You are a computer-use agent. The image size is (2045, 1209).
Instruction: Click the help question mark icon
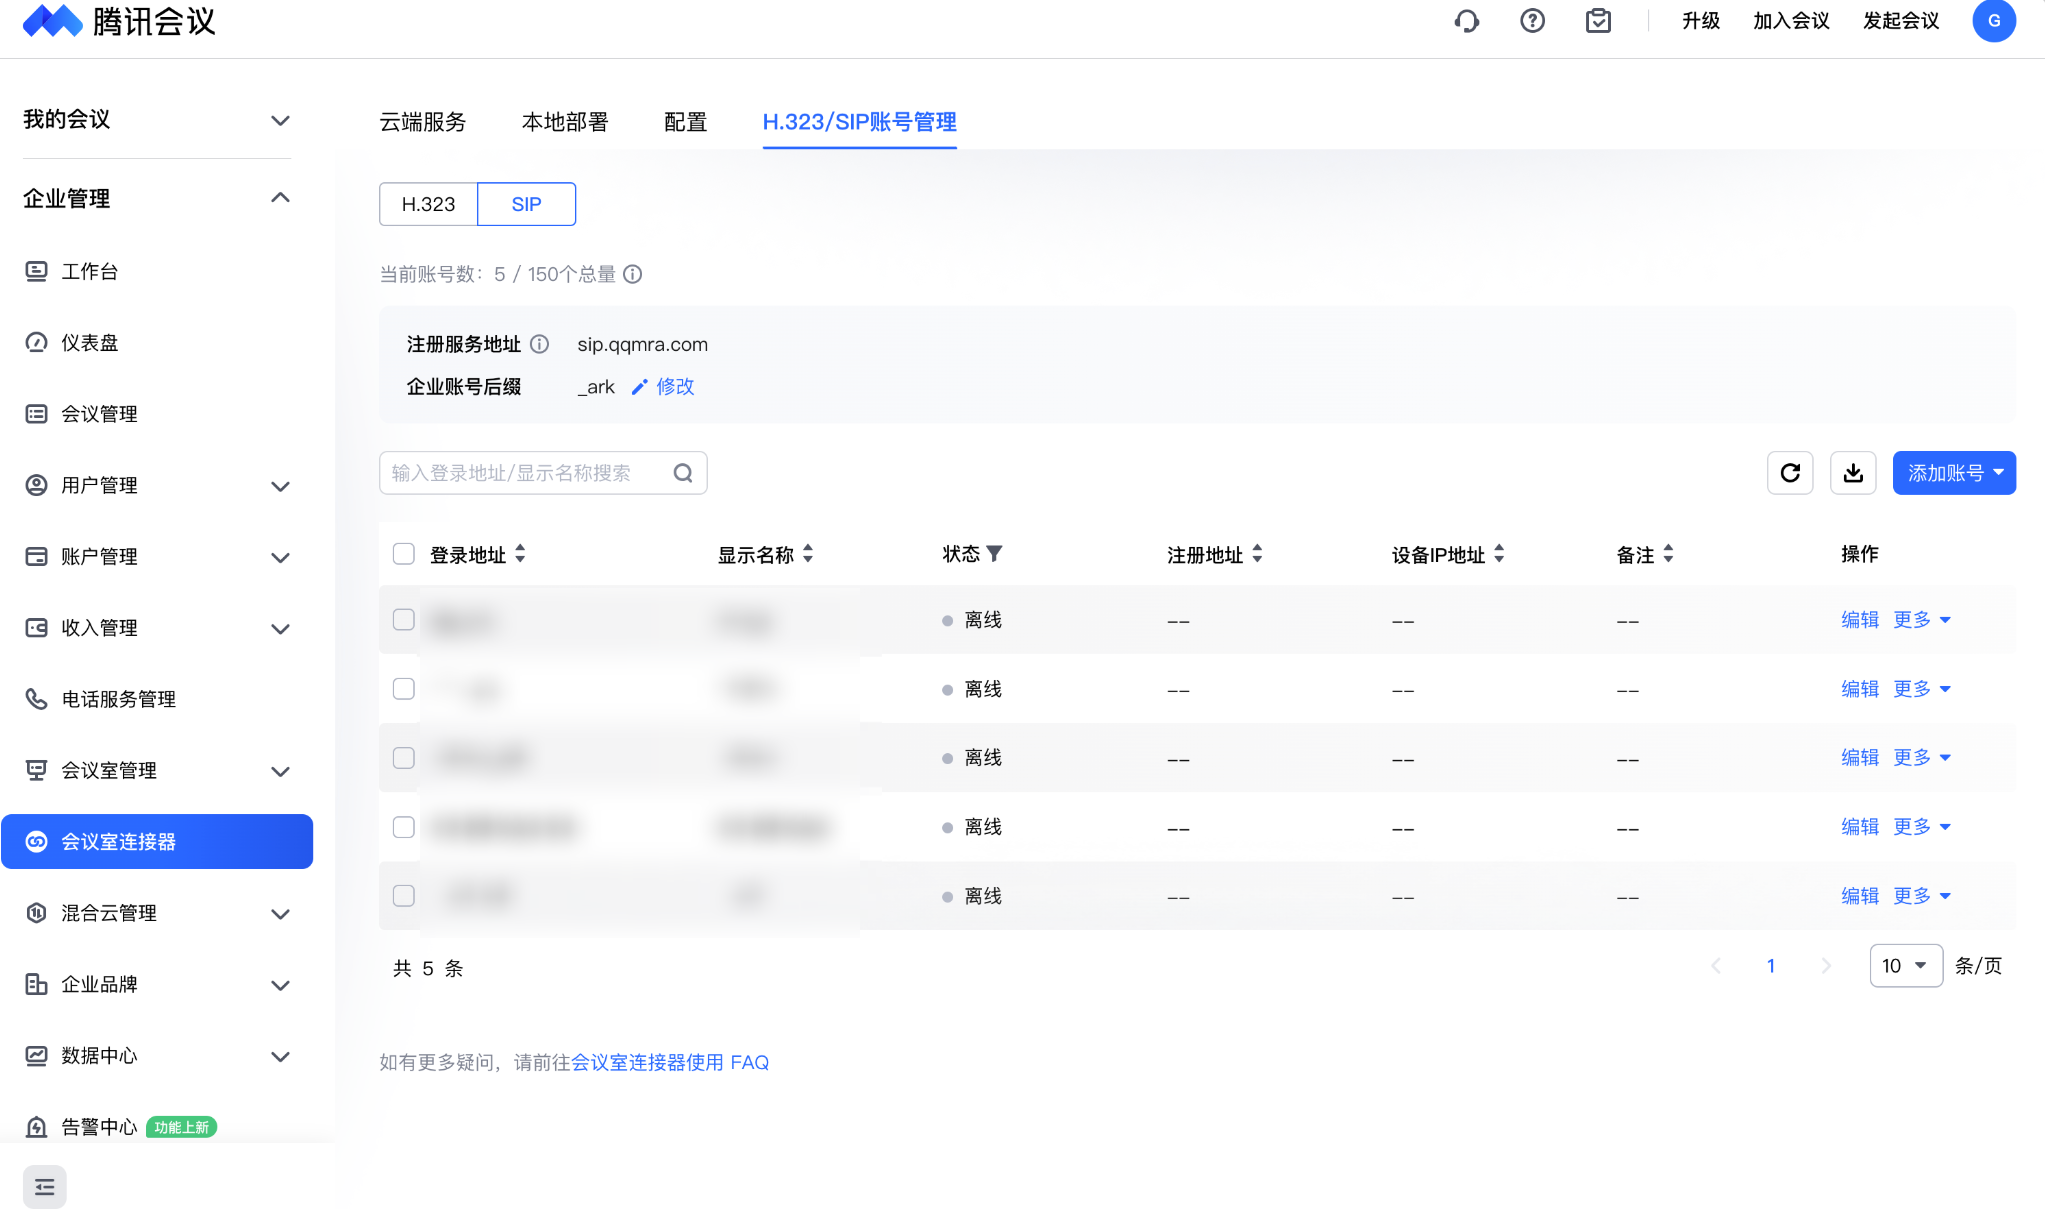(x=1532, y=21)
